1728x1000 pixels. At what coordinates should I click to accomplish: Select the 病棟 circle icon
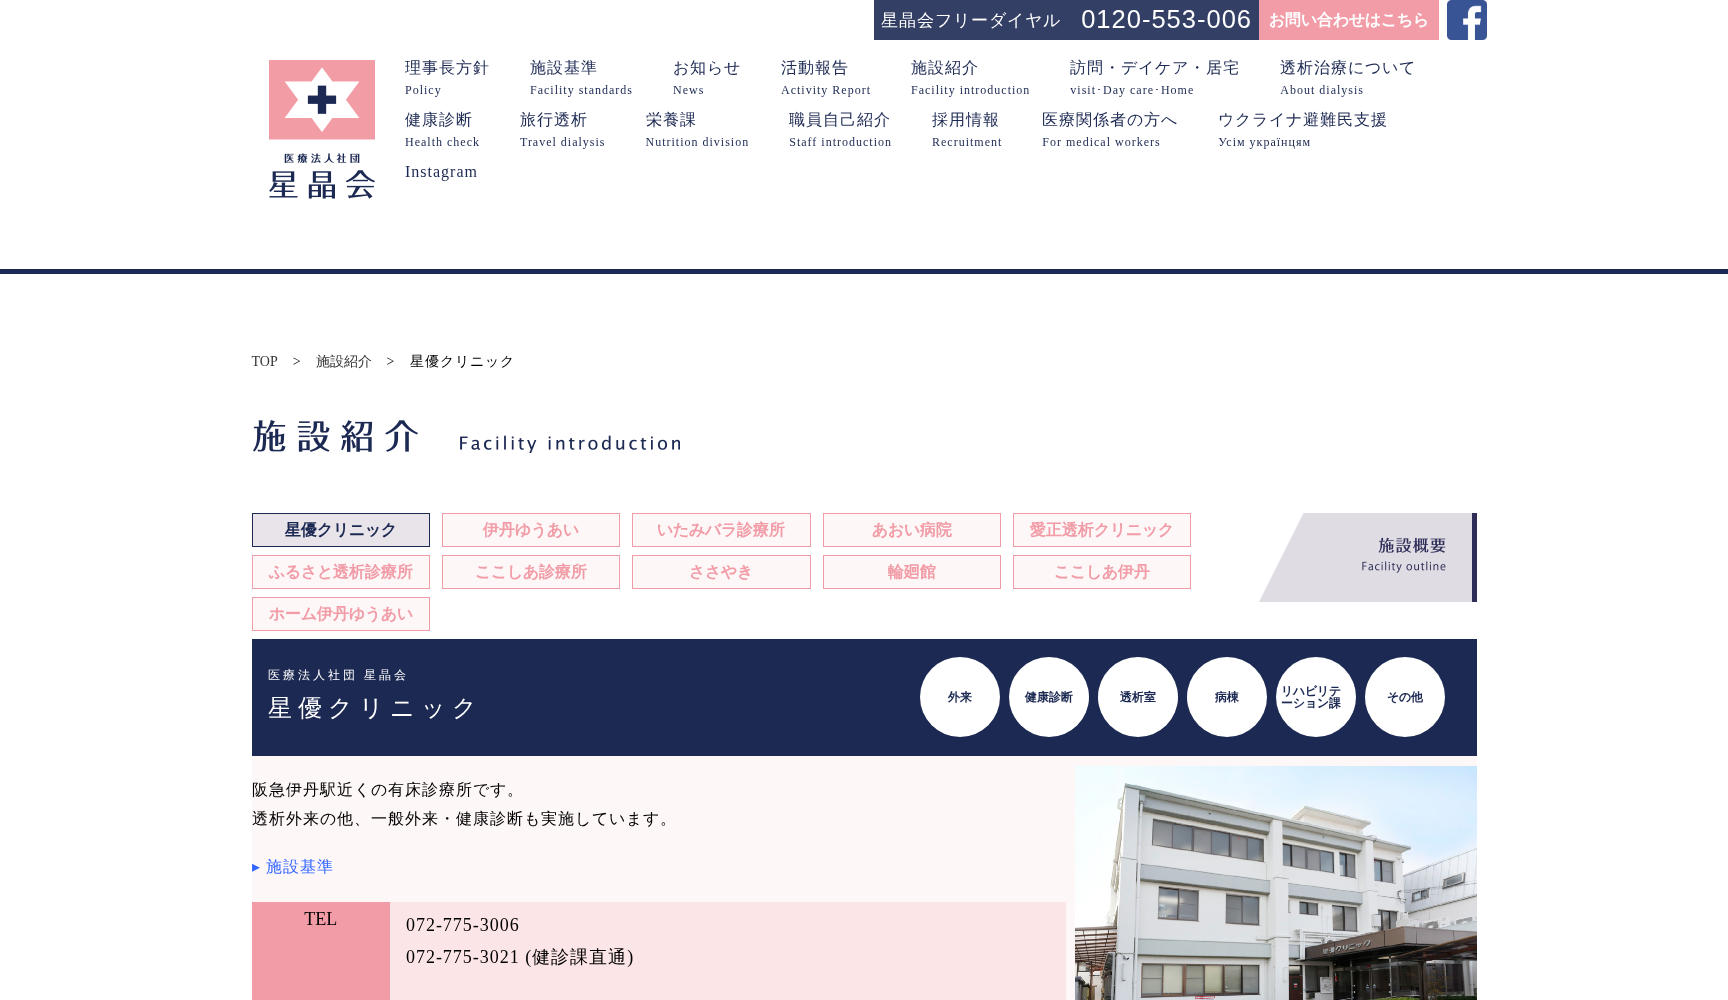pos(1226,697)
